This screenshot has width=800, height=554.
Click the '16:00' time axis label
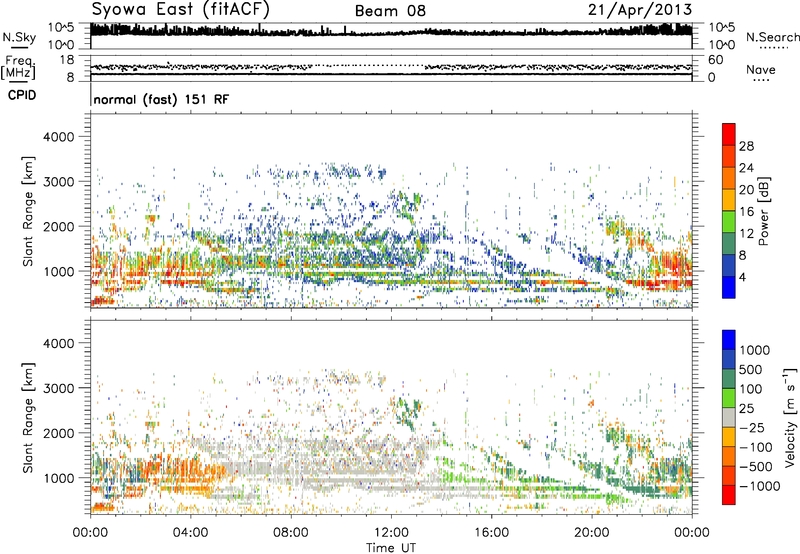pyautogui.click(x=491, y=533)
